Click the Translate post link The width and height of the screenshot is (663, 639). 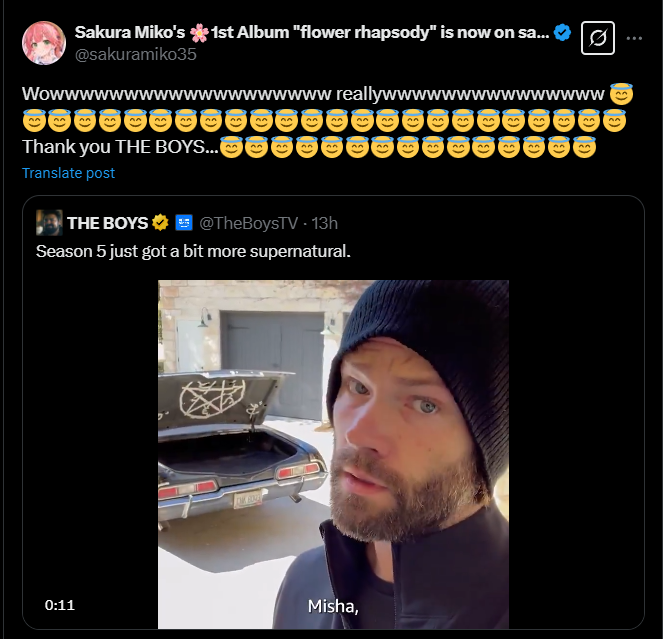69,173
